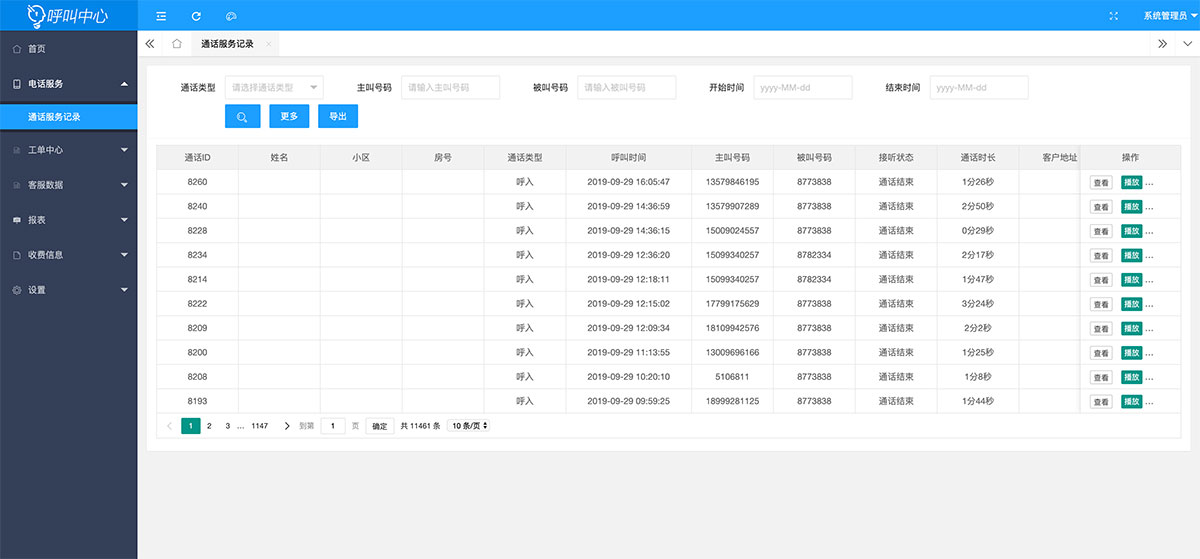
Task: Click 播放 for call ID 8193
Action: 1131,401
